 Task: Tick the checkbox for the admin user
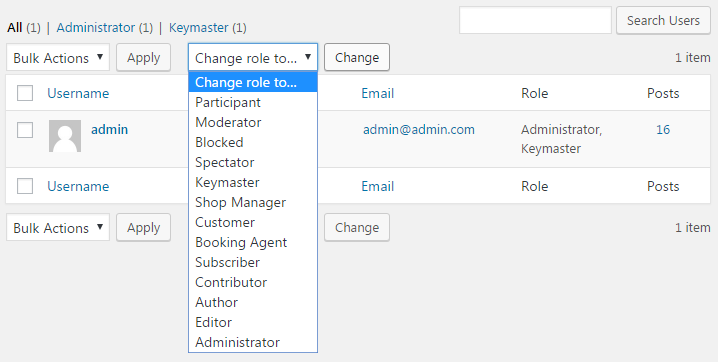(25, 130)
